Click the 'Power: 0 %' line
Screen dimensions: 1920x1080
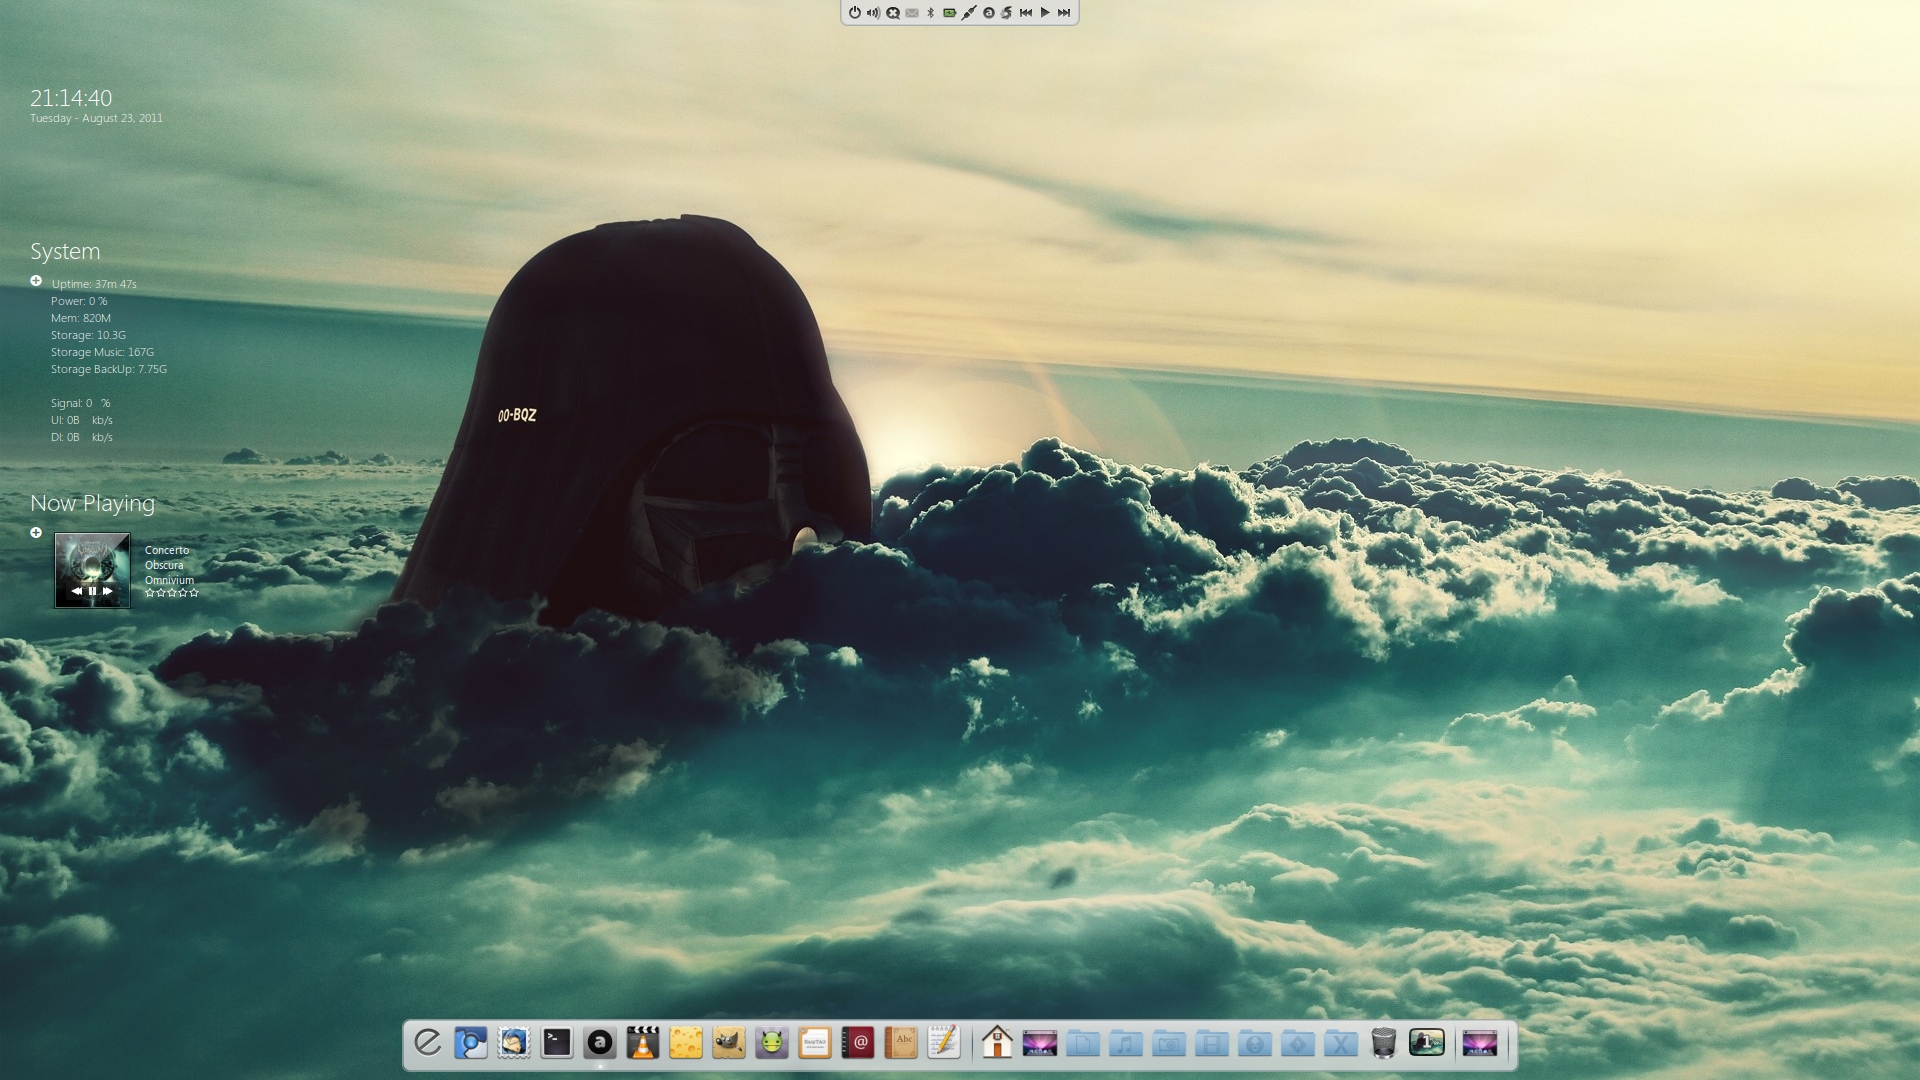(79, 301)
